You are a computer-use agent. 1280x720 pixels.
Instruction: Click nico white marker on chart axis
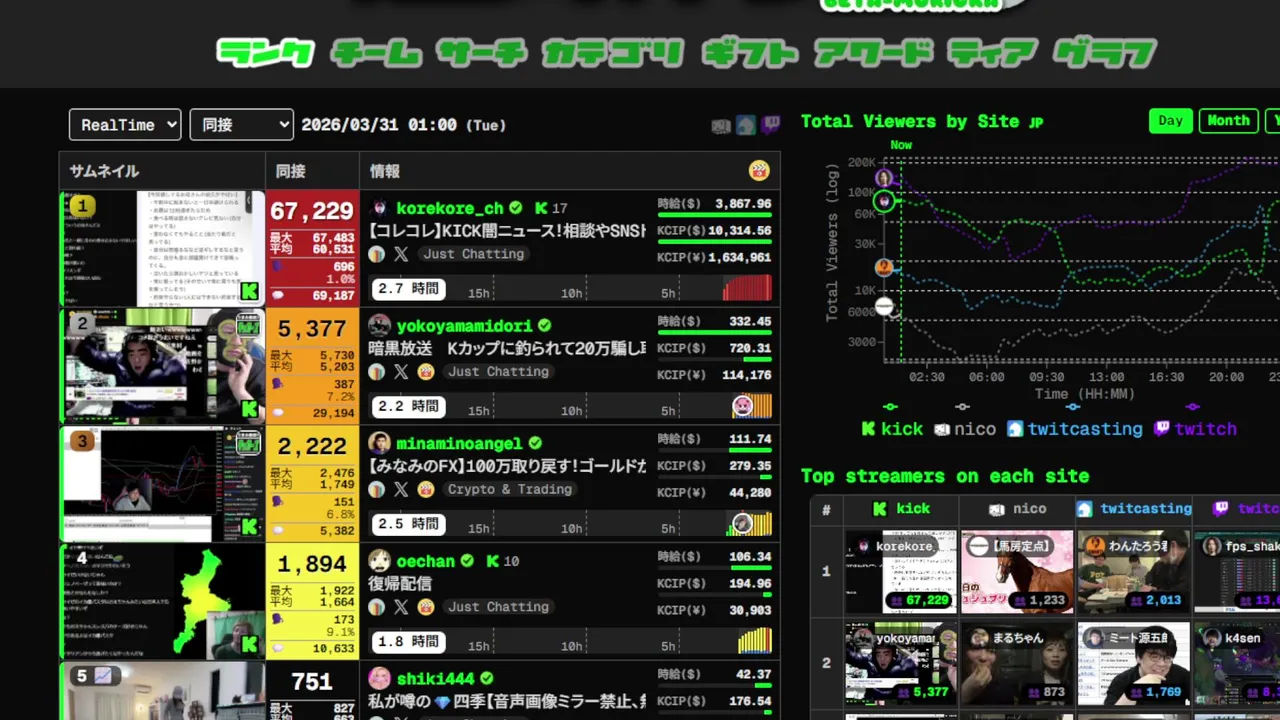(x=884, y=306)
